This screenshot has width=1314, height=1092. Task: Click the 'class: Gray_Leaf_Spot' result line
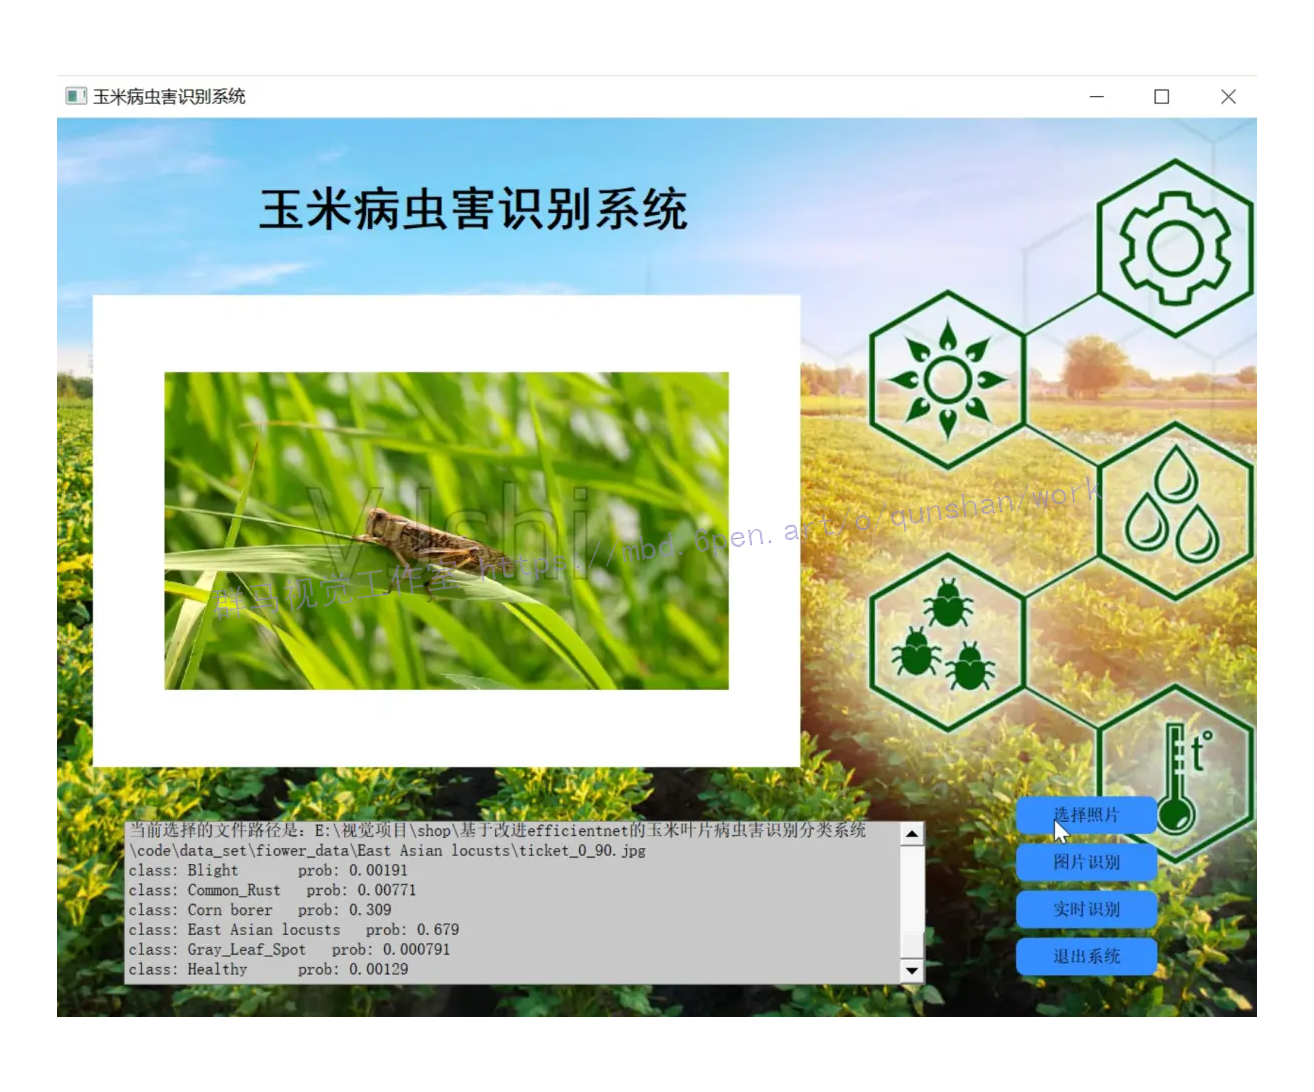(x=289, y=950)
